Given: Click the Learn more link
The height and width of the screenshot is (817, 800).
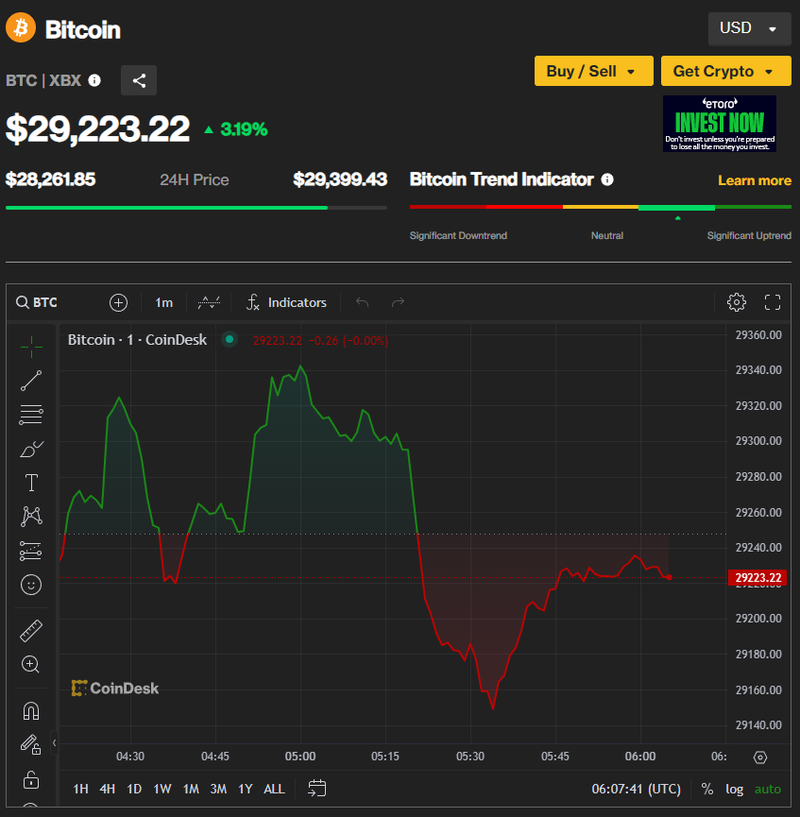Looking at the screenshot, I should tap(754, 180).
